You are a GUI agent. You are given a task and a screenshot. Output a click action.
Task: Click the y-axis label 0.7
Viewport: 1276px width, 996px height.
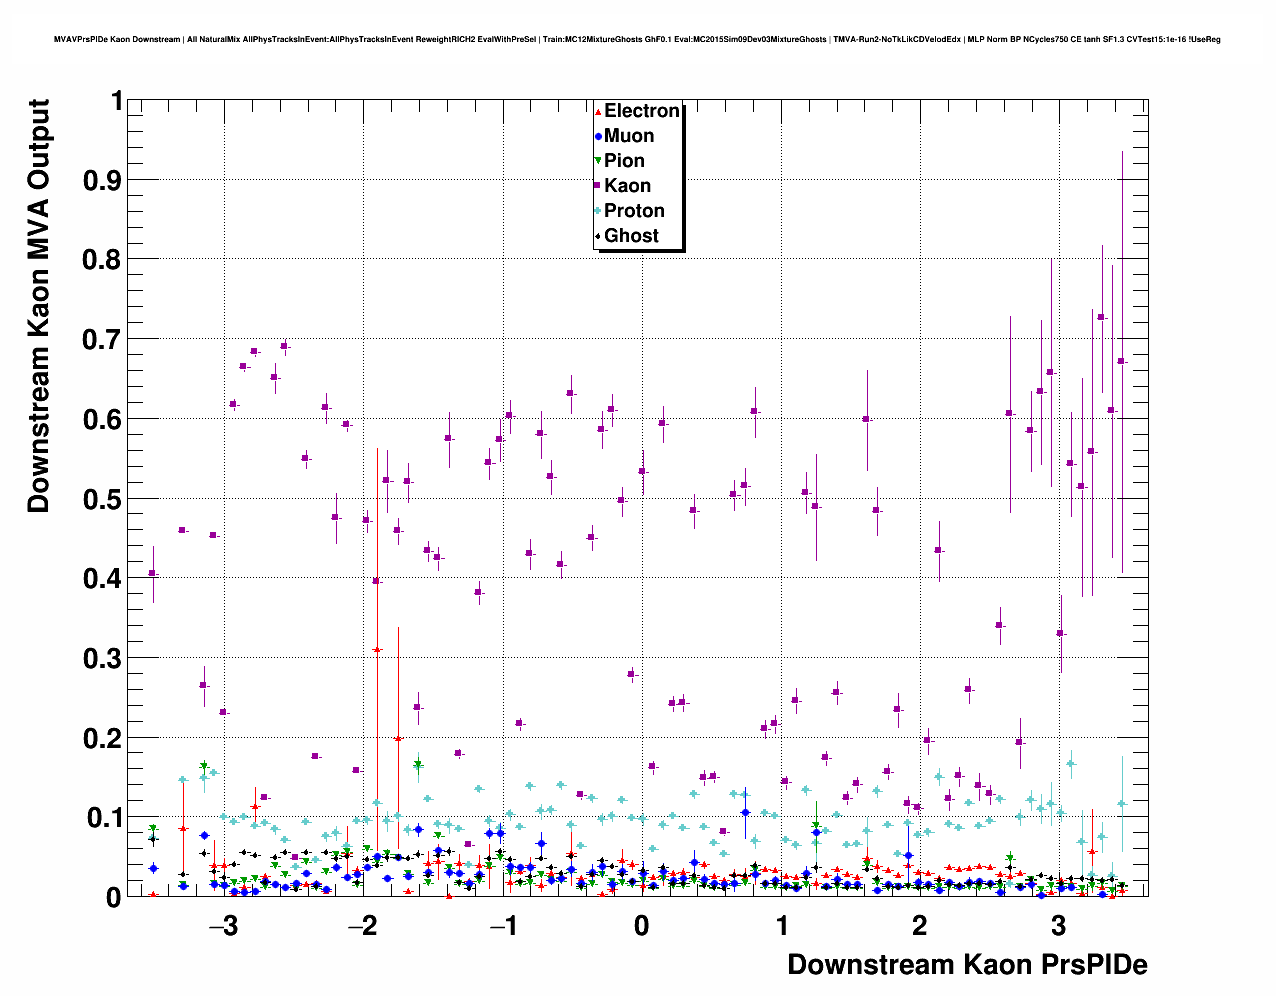click(x=103, y=339)
